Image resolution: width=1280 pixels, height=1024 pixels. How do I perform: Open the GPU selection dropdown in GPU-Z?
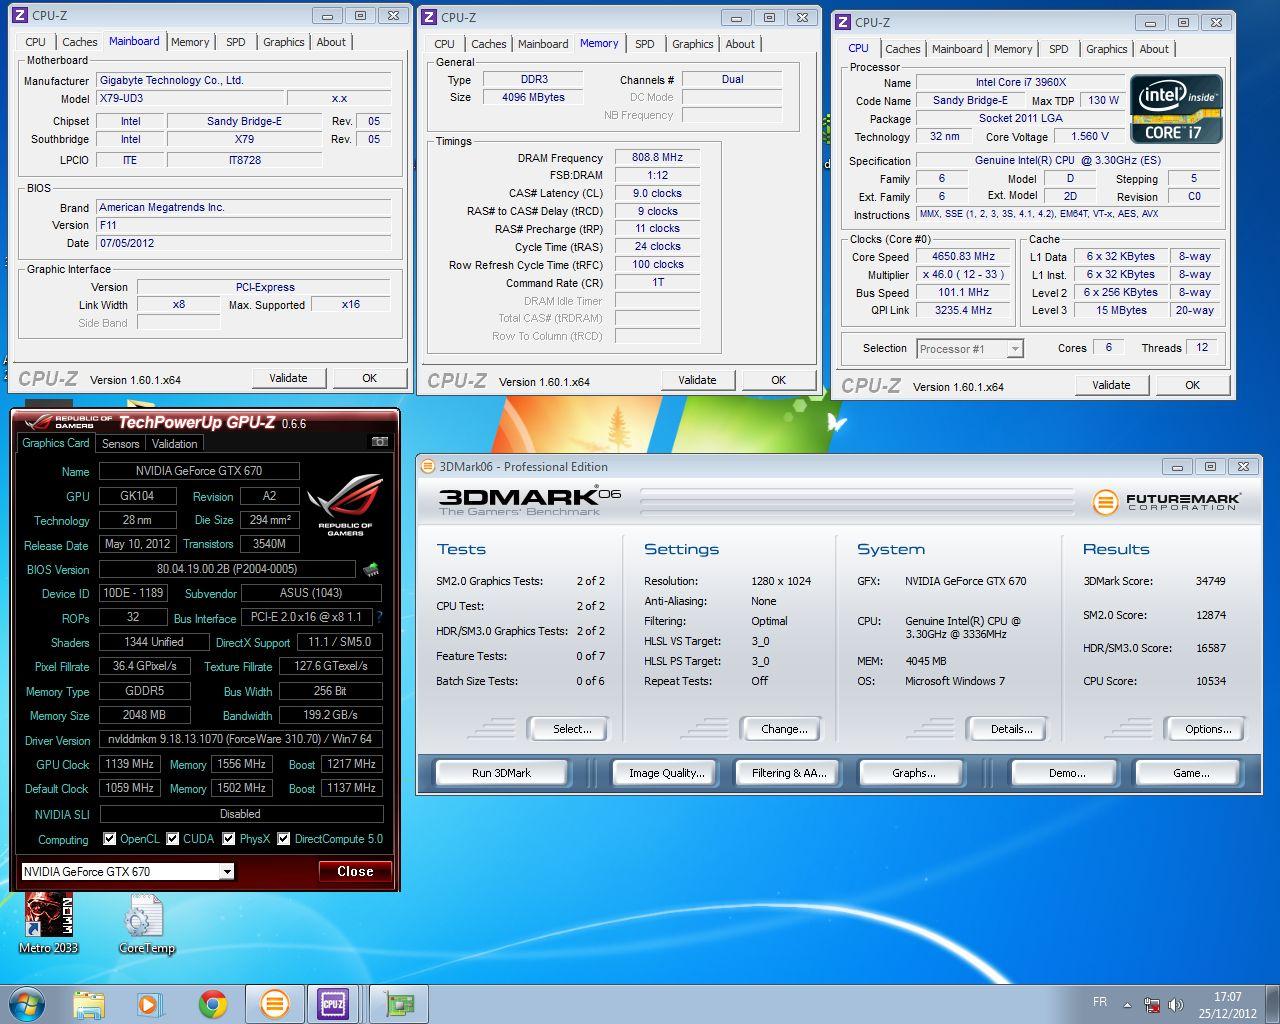pyautogui.click(x=227, y=871)
